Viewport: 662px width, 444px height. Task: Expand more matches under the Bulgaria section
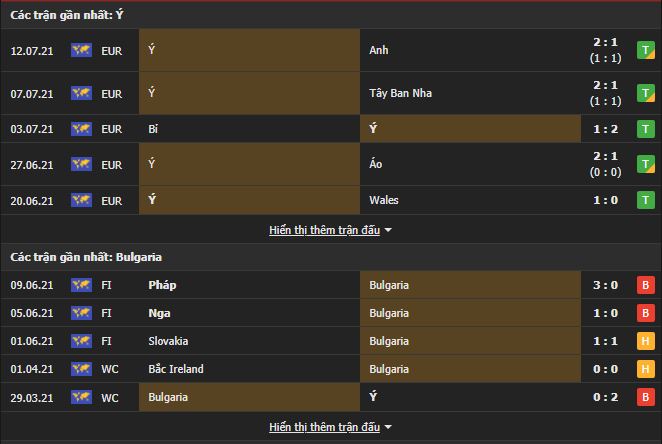(324, 427)
